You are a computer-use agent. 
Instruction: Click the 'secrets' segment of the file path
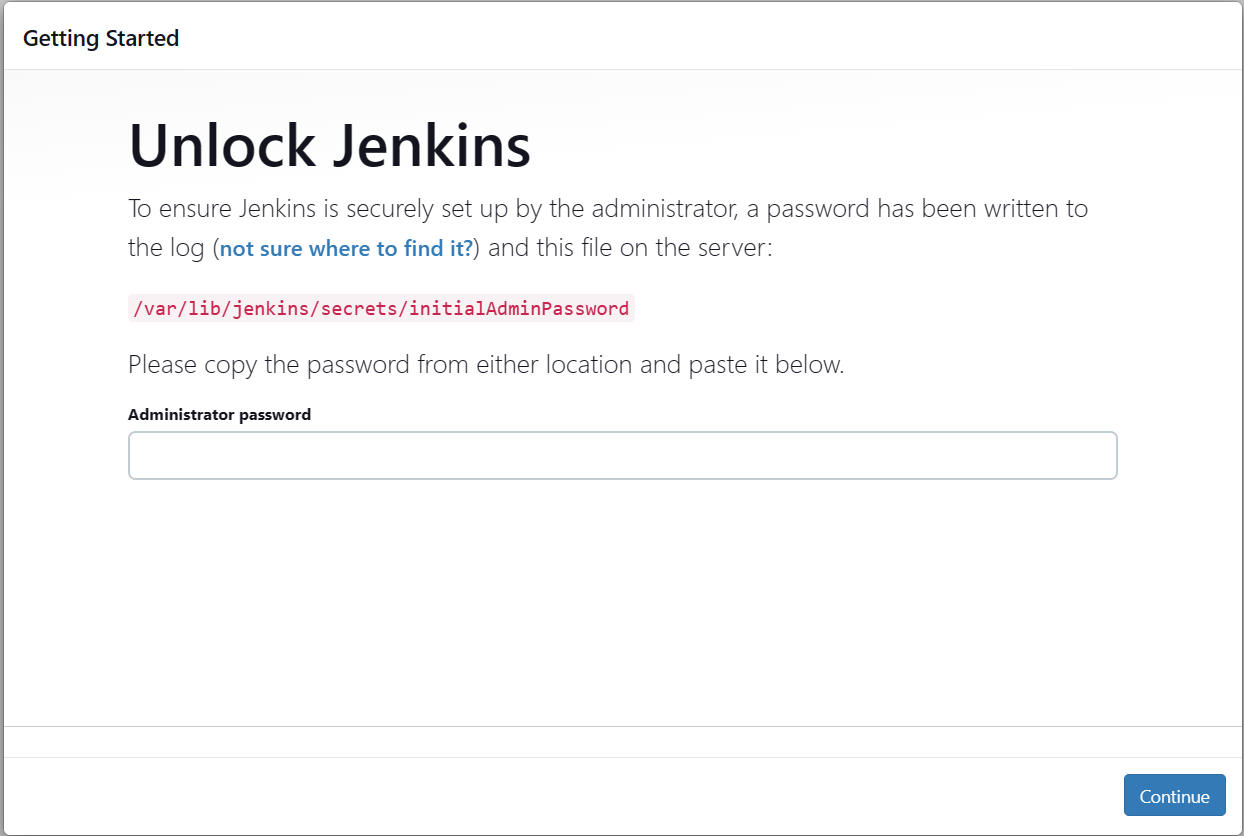click(361, 308)
